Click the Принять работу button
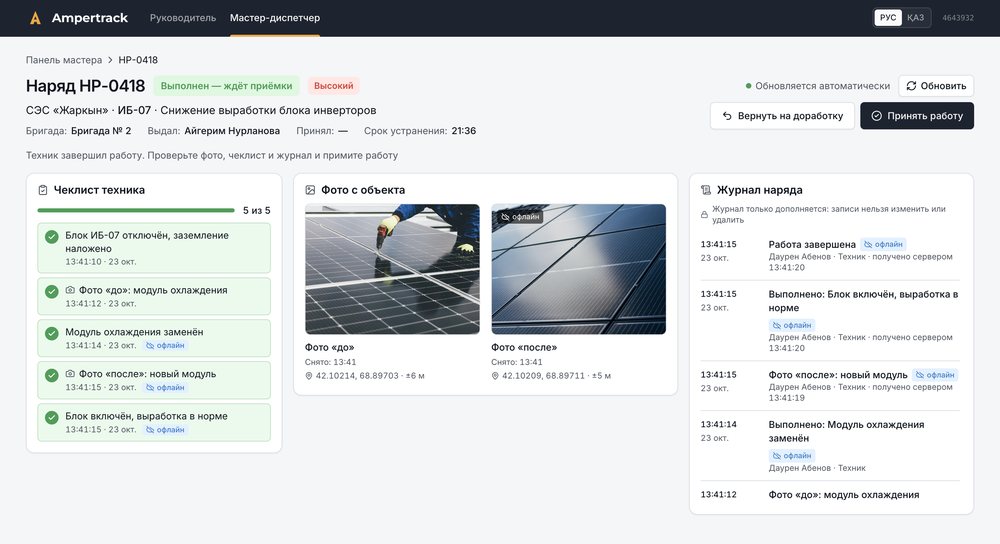 (x=916, y=115)
